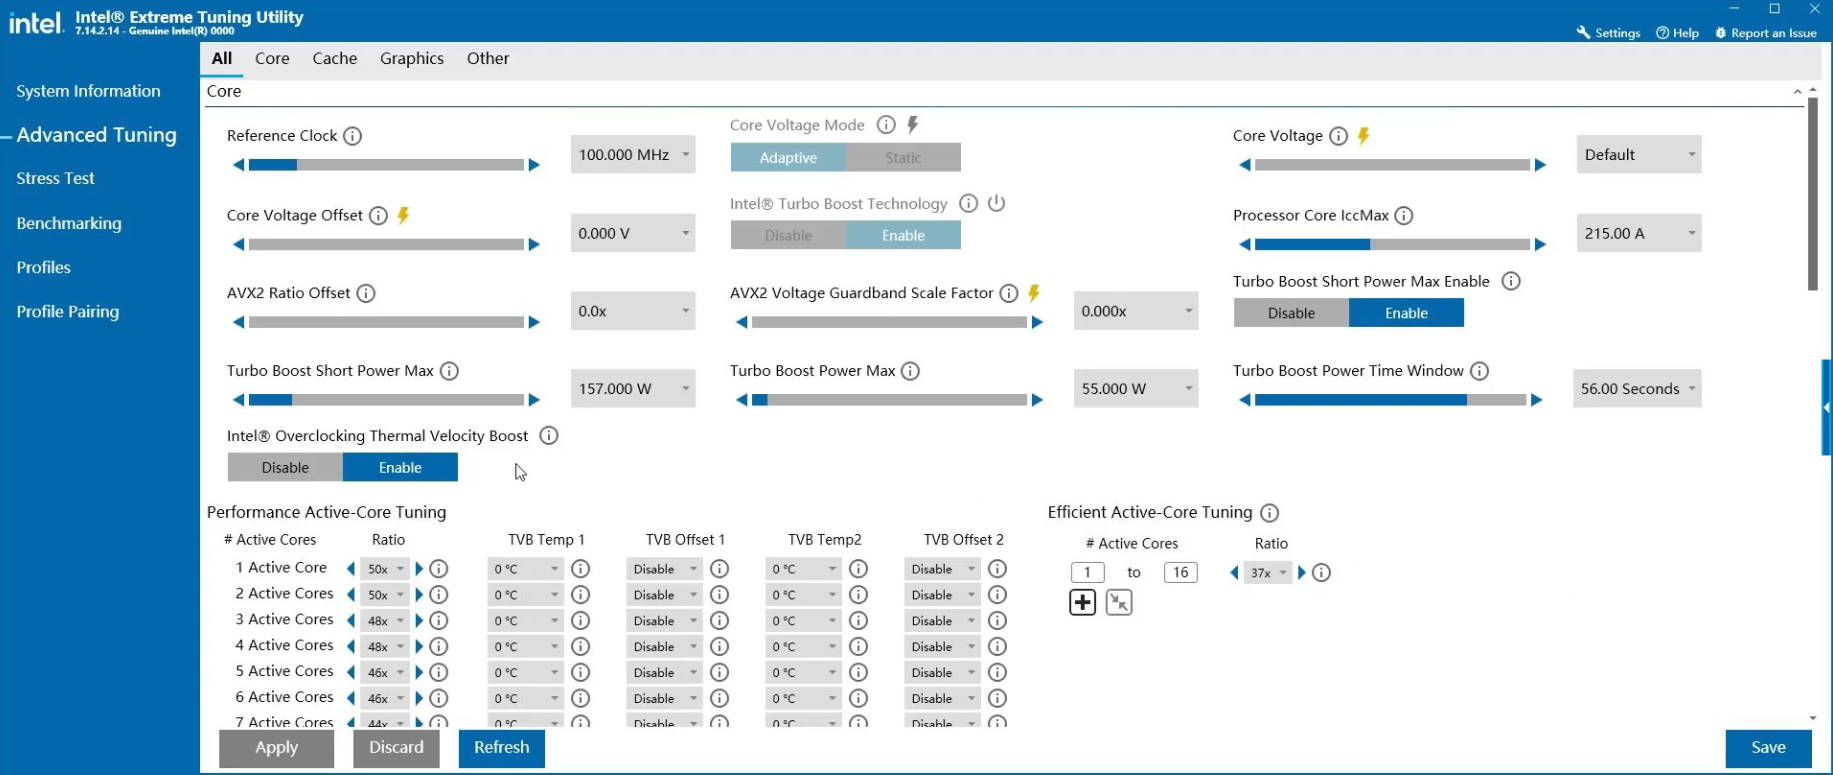Open the Settings wrench icon
1833x775 pixels.
(x=1583, y=33)
